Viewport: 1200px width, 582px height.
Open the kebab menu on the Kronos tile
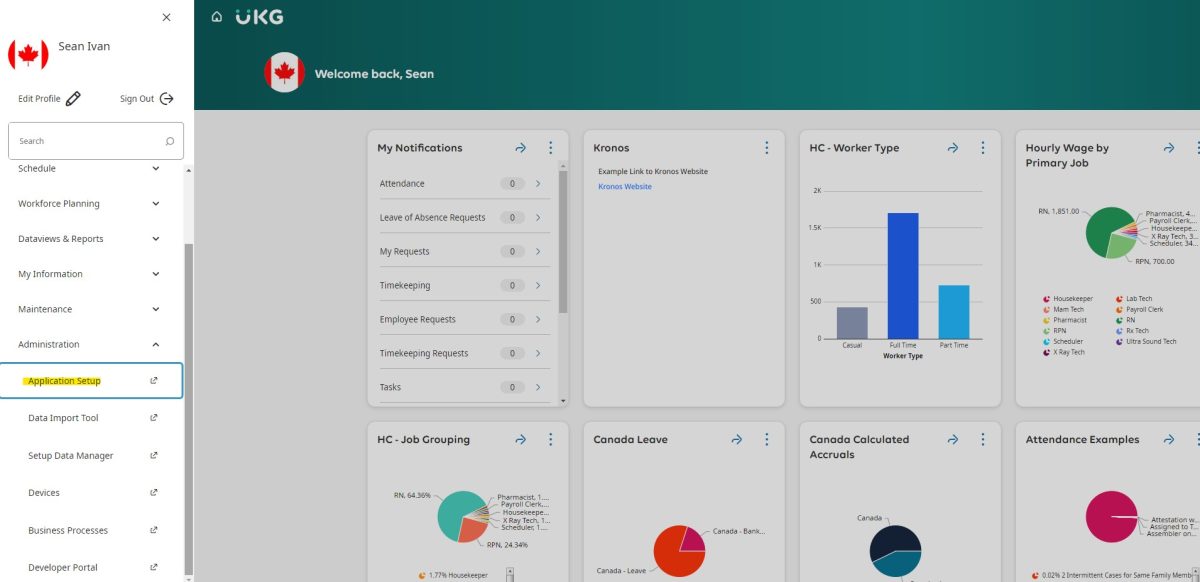click(x=766, y=147)
